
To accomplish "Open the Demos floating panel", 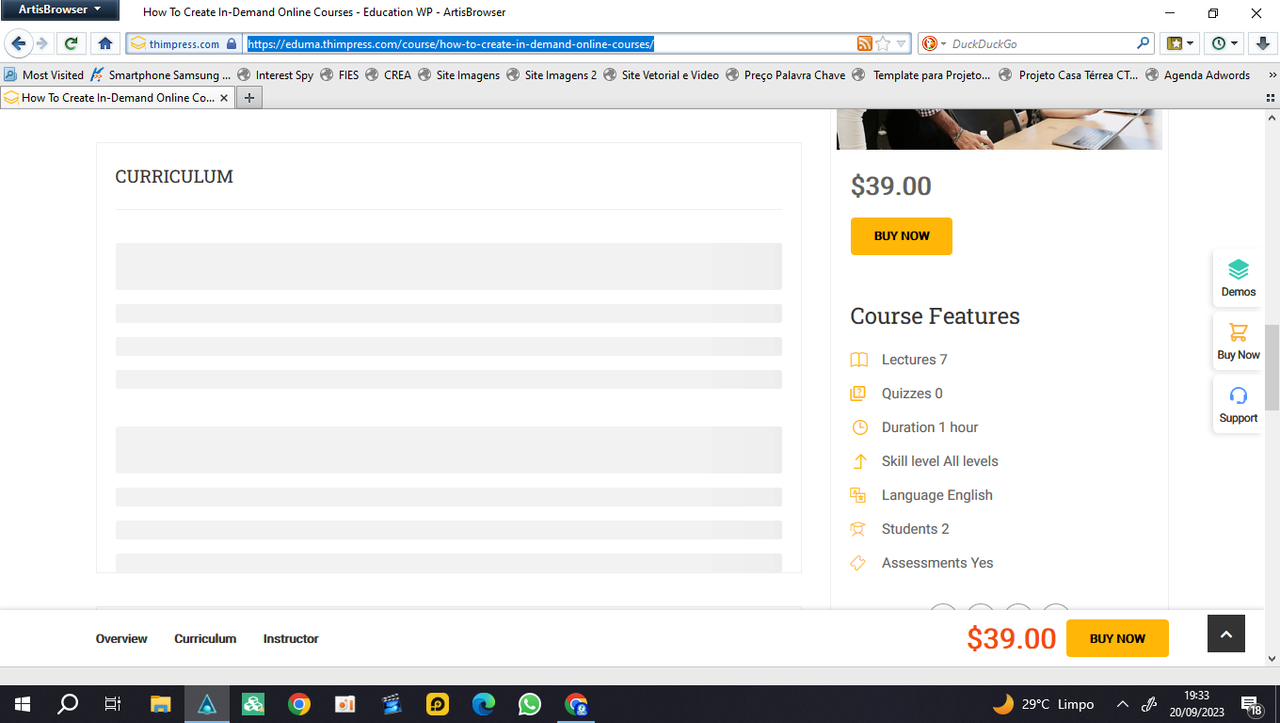I will pyautogui.click(x=1238, y=278).
